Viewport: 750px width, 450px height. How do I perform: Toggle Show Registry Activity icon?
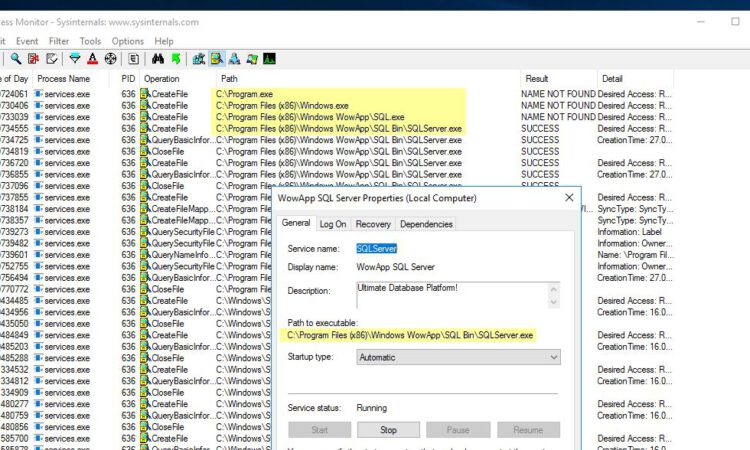pos(199,59)
